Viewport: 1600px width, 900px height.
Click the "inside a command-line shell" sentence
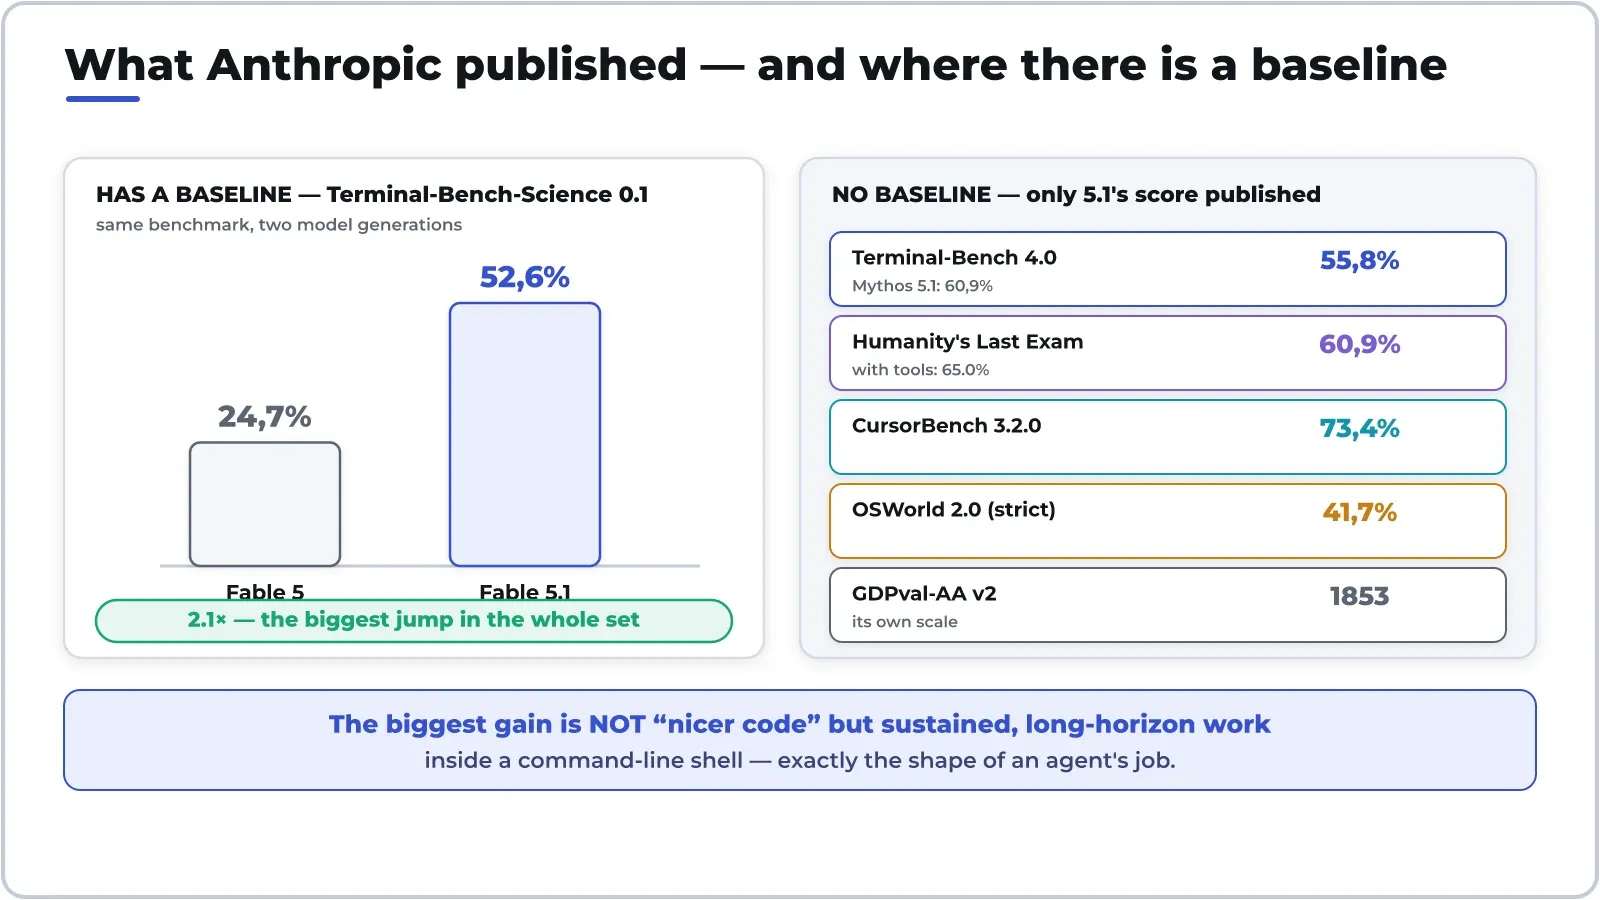tap(800, 761)
